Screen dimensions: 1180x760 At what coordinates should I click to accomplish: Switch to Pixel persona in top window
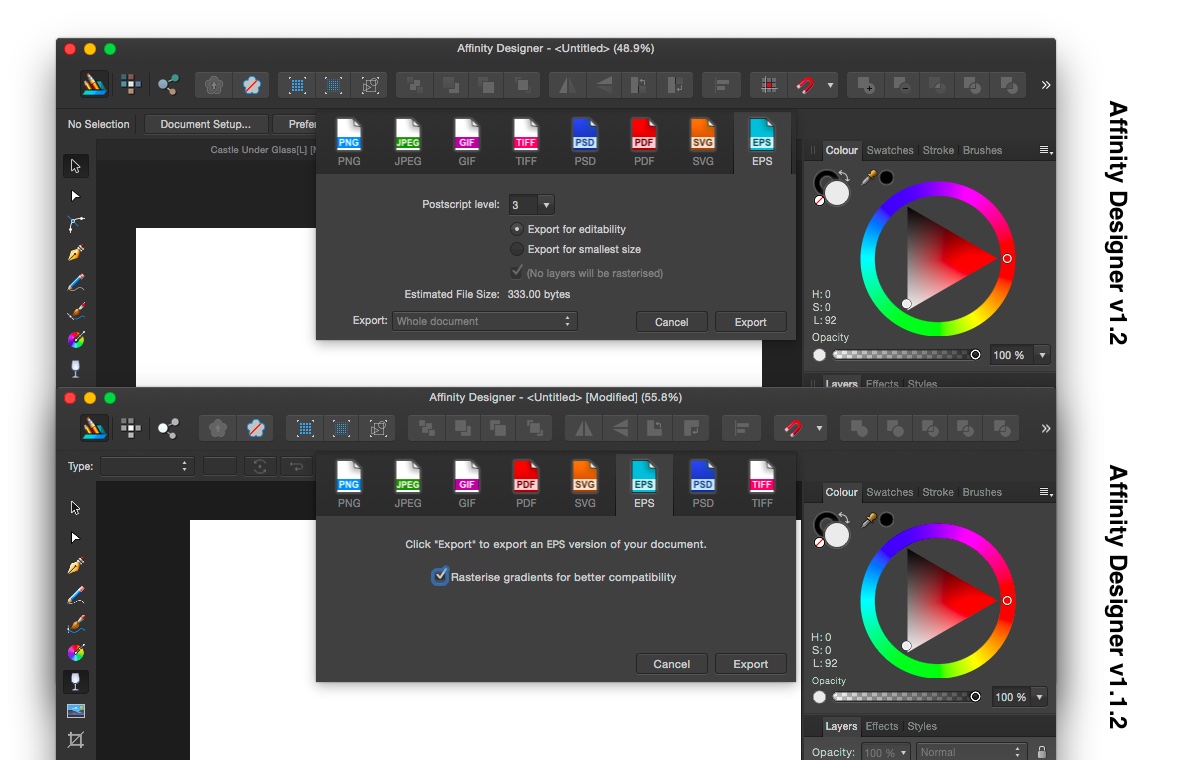click(x=131, y=84)
